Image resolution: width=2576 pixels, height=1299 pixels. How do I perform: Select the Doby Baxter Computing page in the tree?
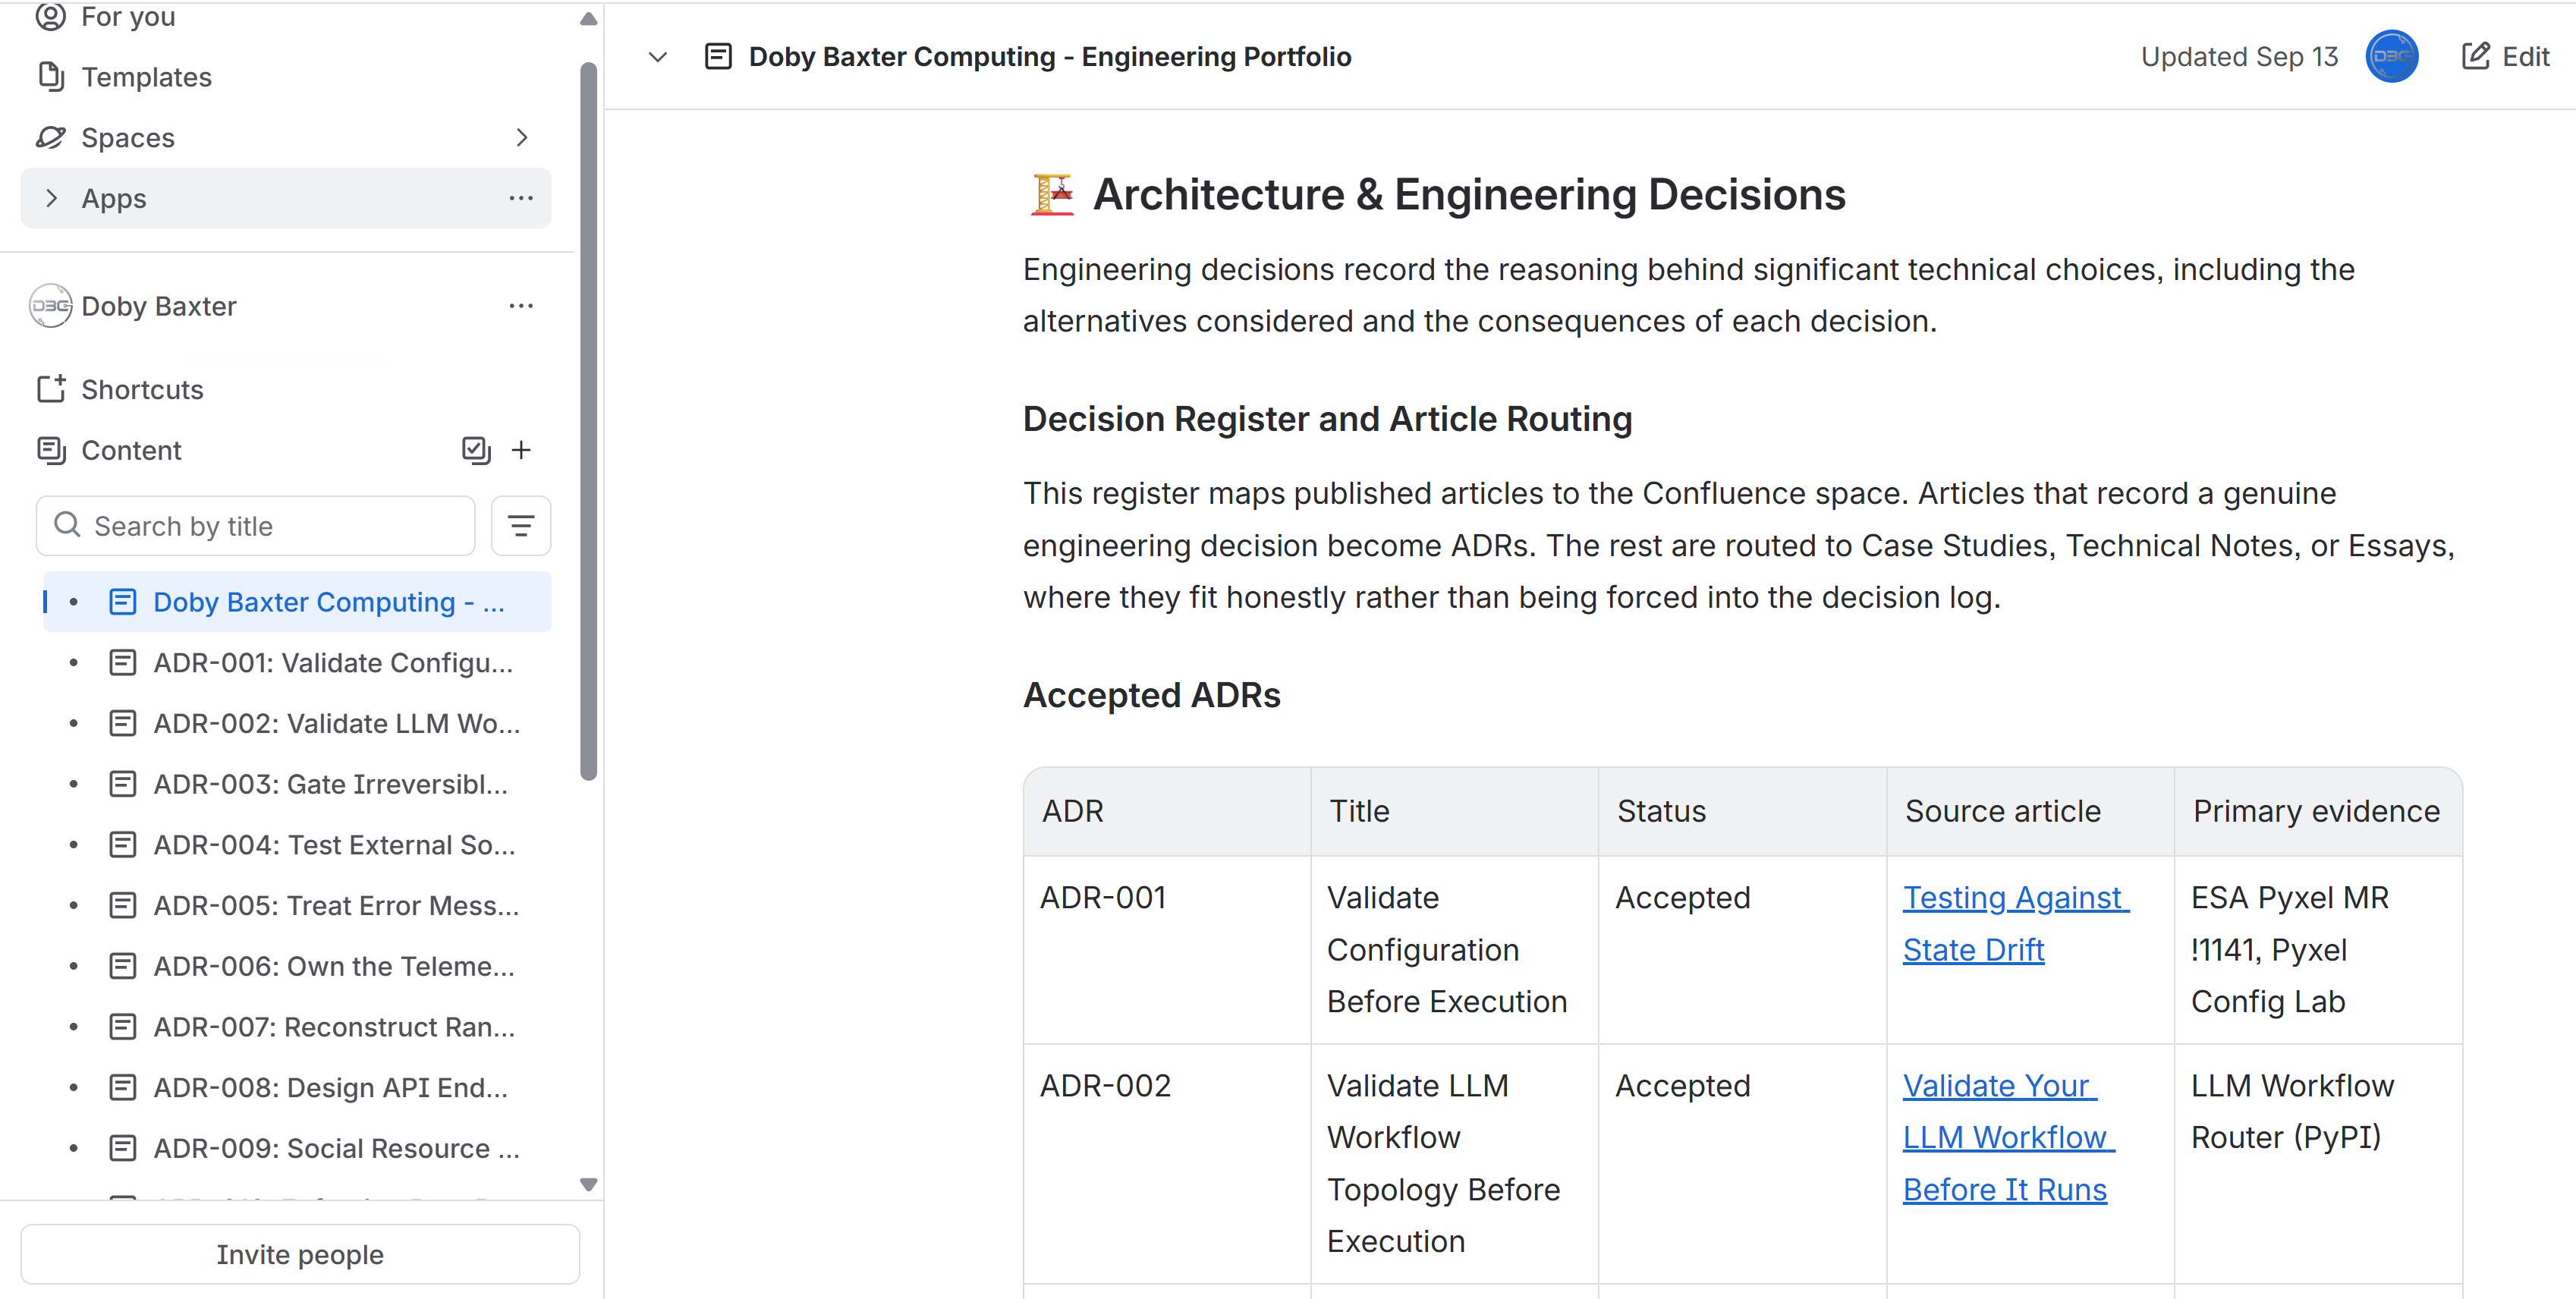point(297,602)
